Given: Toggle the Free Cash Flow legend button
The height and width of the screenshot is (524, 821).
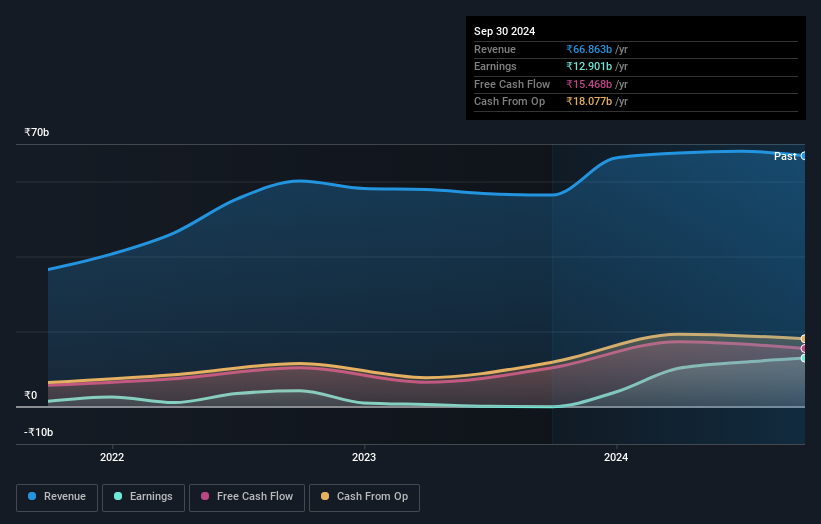Looking at the screenshot, I should 247,497.
